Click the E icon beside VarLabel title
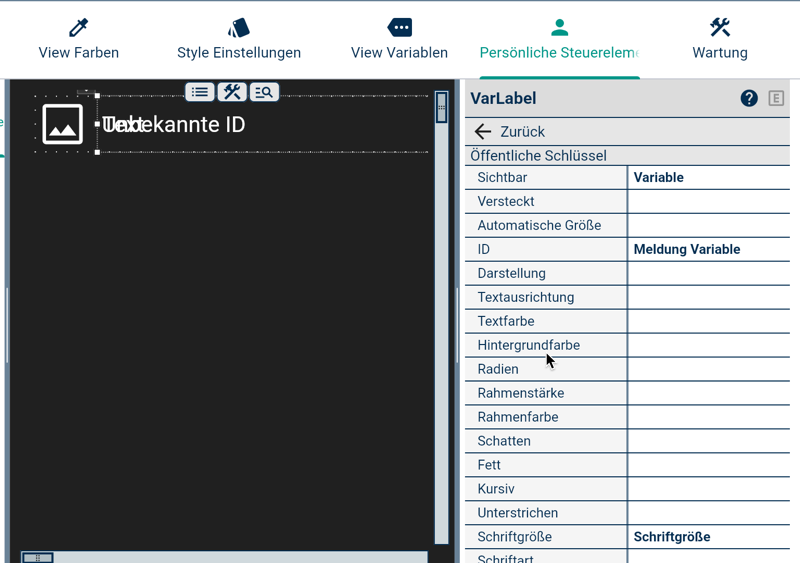The height and width of the screenshot is (563, 800). pyautogui.click(x=776, y=98)
